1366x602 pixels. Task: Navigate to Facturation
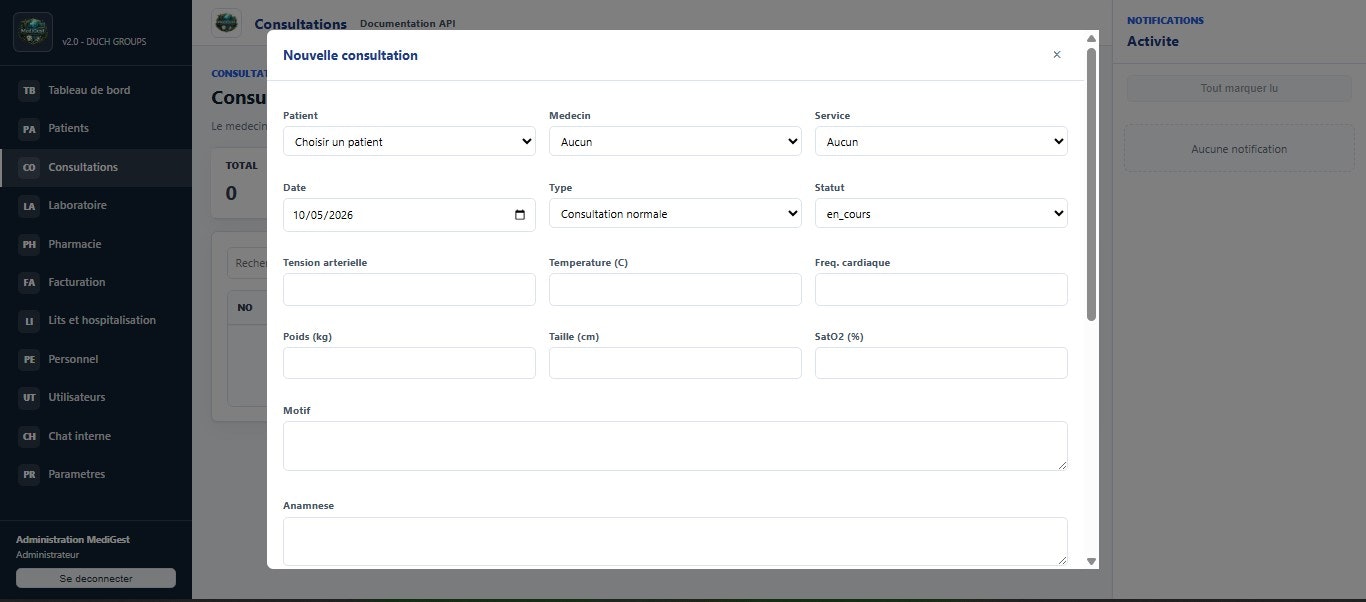pos(96,283)
